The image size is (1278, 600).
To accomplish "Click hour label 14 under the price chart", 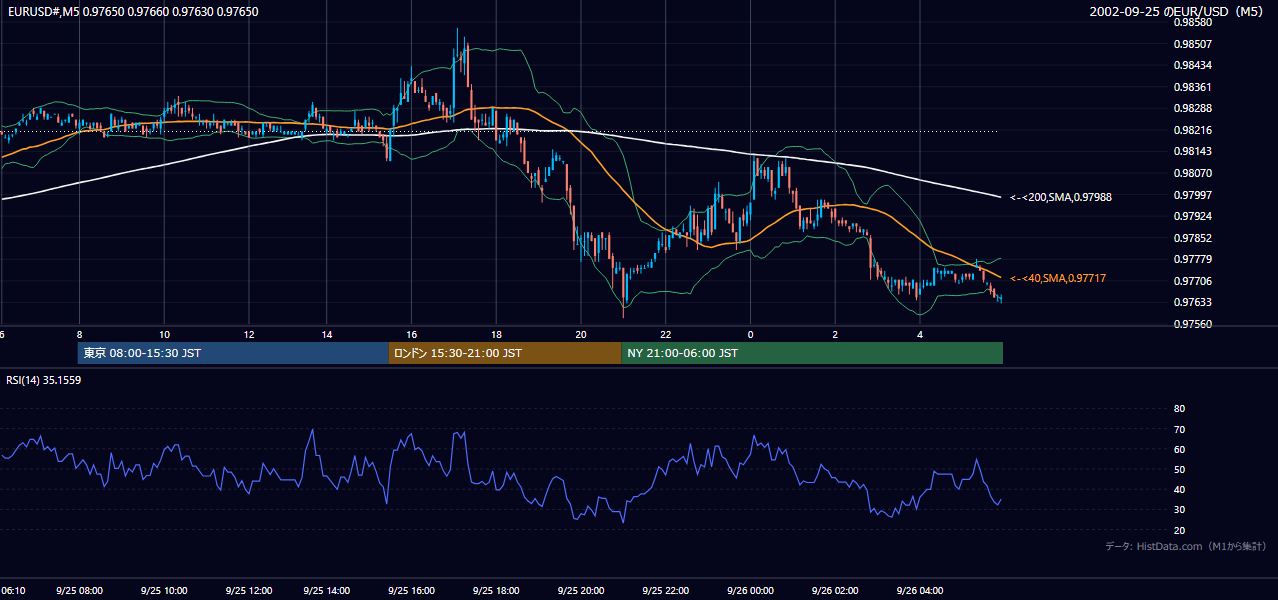I will coord(326,334).
